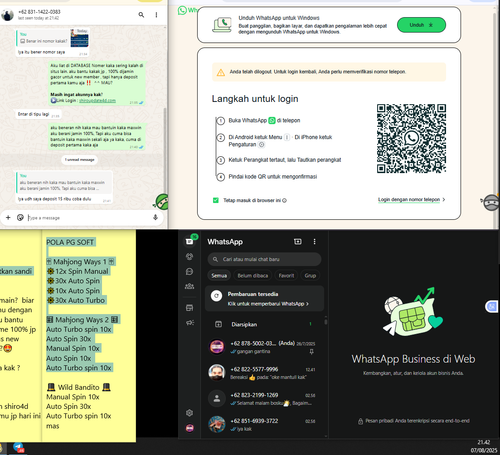
Task: Open the info icon next to Tetap masuk
Action: (284, 200)
